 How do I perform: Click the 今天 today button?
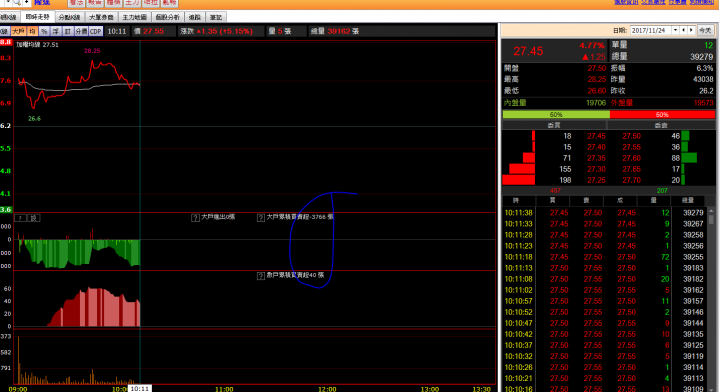click(x=705, y=30)
